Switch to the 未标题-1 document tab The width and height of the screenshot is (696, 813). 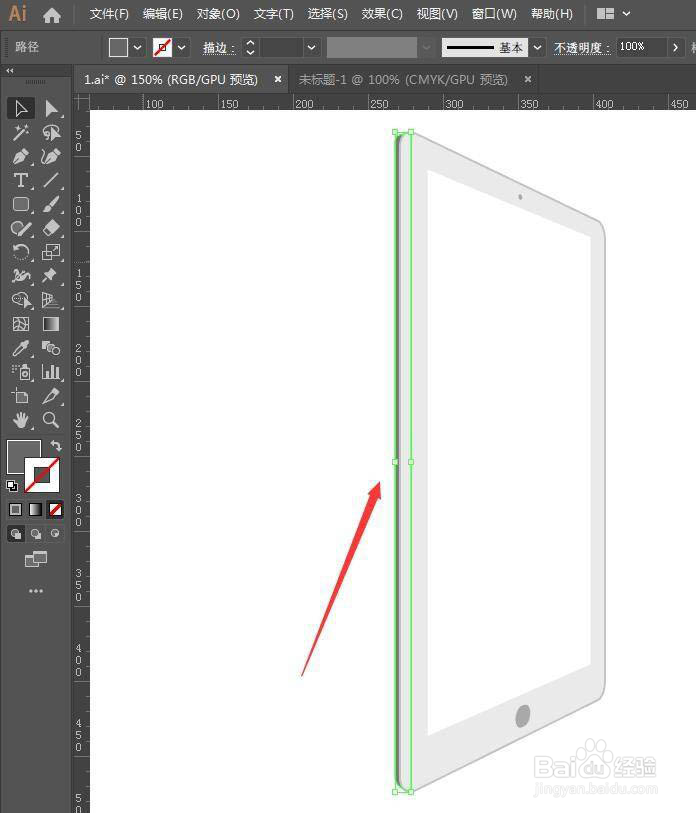pos(403,79)
